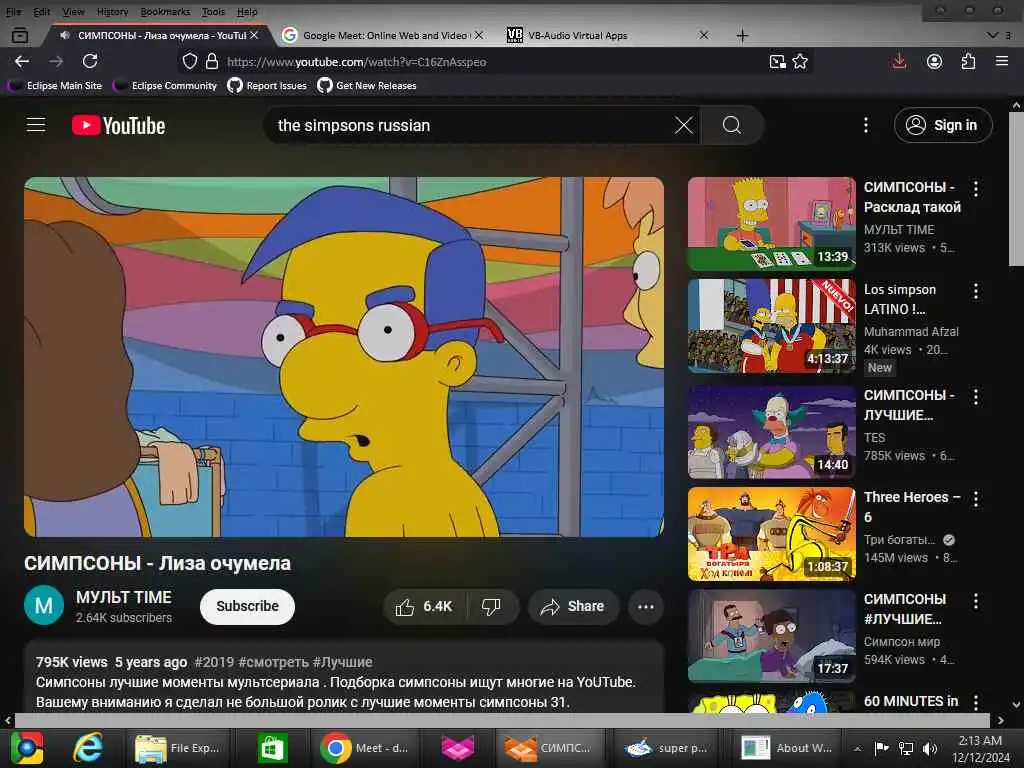Close the VB-Audio Virtual Apps tab
This screenshot has width=1024, height=768.
(x=704, y=35)
